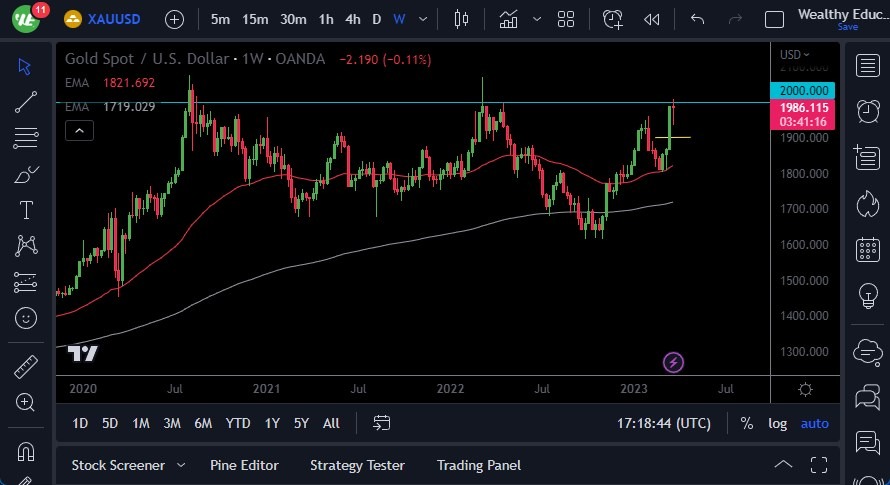890x485 pixels.
Task: Toggle auto scale option
Action: click(814, 423)
